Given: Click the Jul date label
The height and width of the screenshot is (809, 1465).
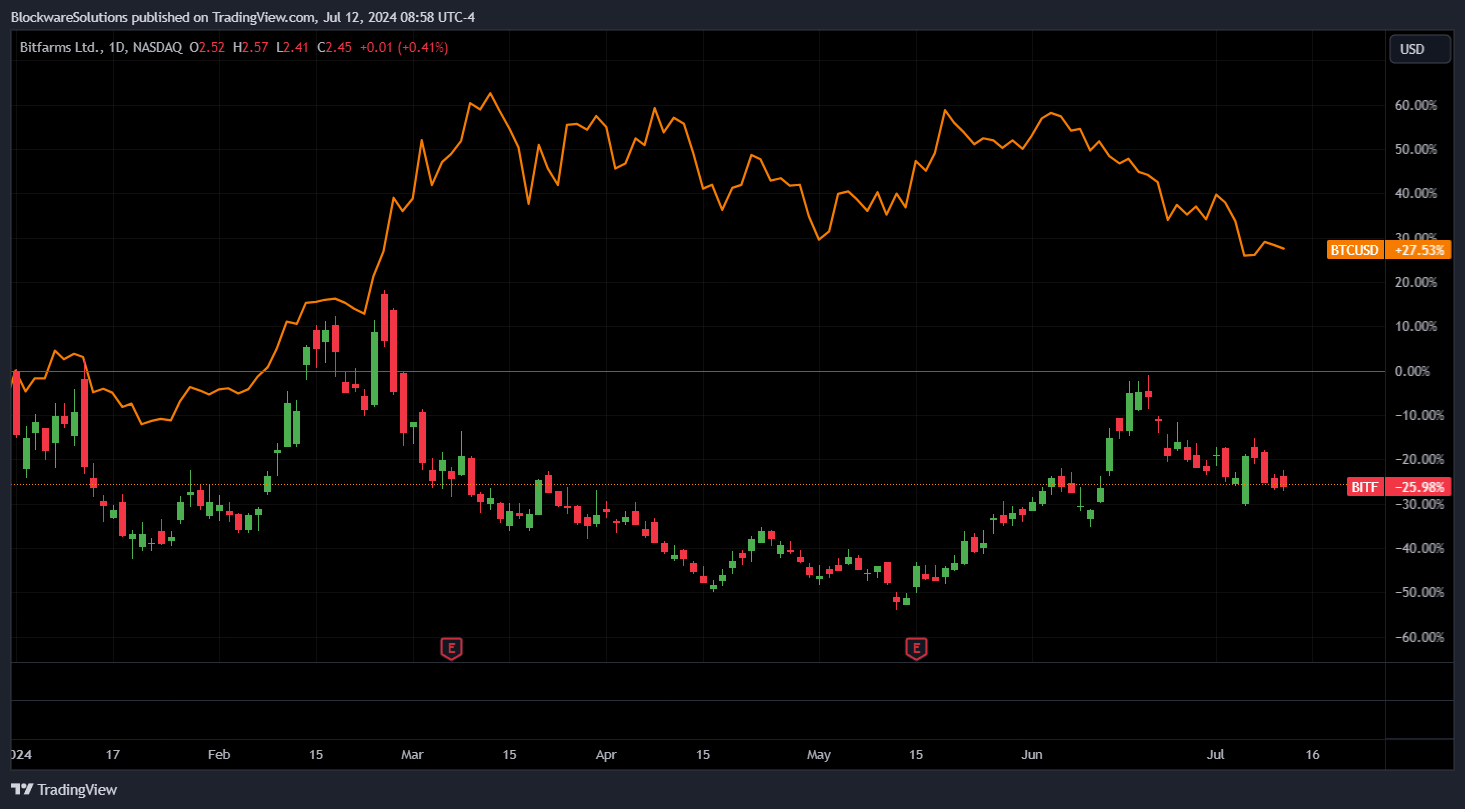Looking at the screenshot, I should click(1215, 754).
